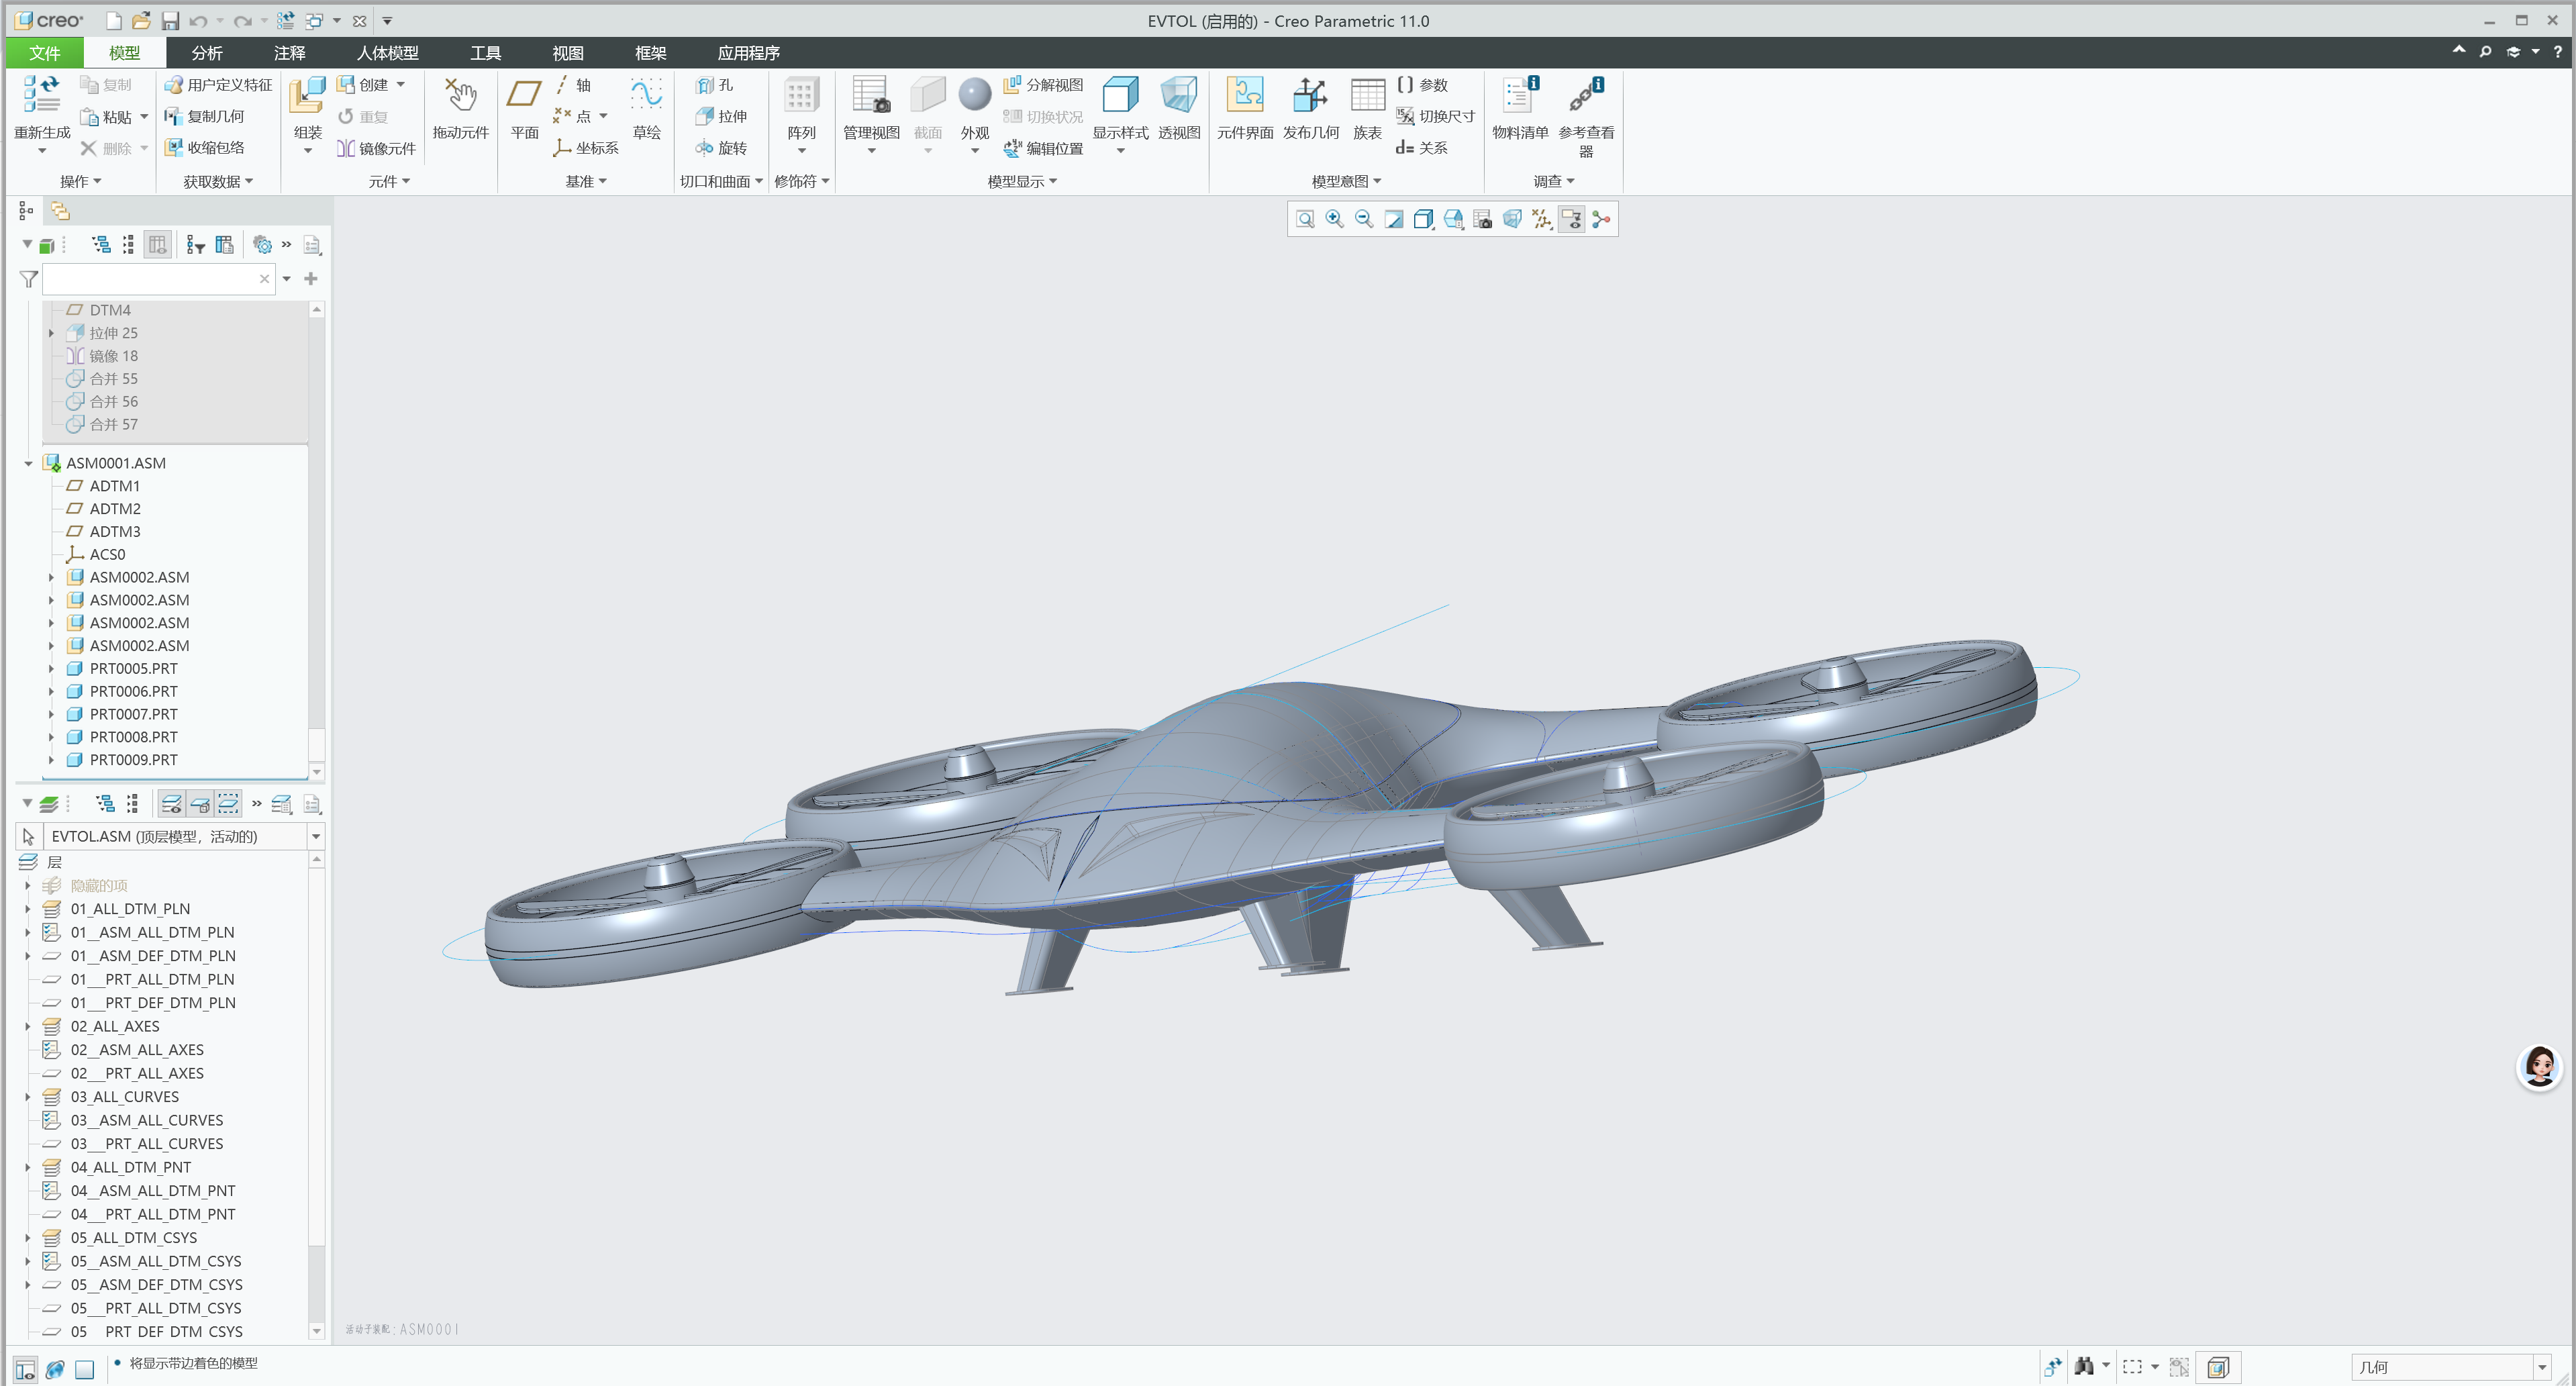Switch to the 注释 ribbon tab
Screen dimensions: 2576x1386
pyautogui.click(x=290, y=53)
